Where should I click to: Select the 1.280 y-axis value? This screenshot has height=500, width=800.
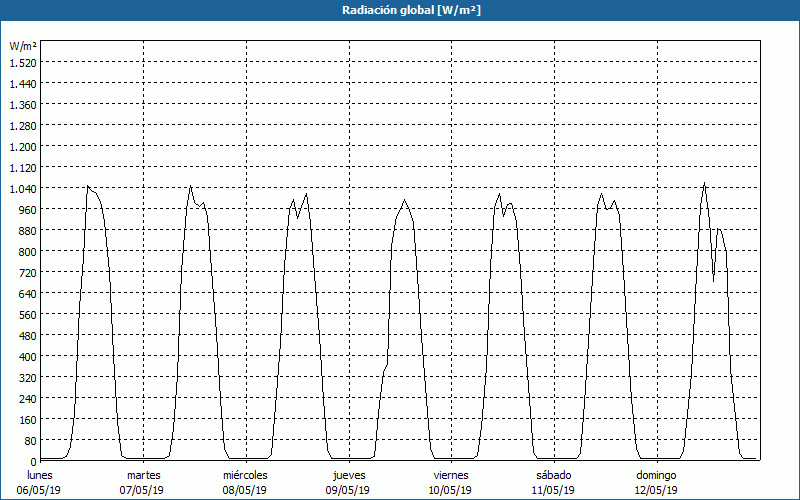point(23,126)
